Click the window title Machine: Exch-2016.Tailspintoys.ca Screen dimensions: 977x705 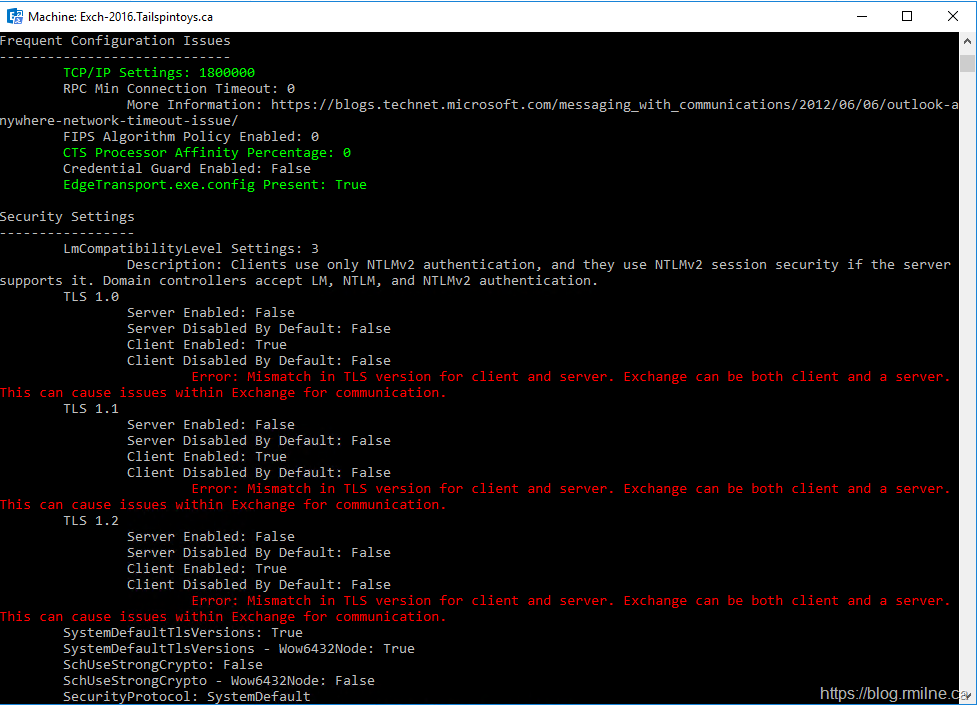pyautogui.click(x=120, y=17)
